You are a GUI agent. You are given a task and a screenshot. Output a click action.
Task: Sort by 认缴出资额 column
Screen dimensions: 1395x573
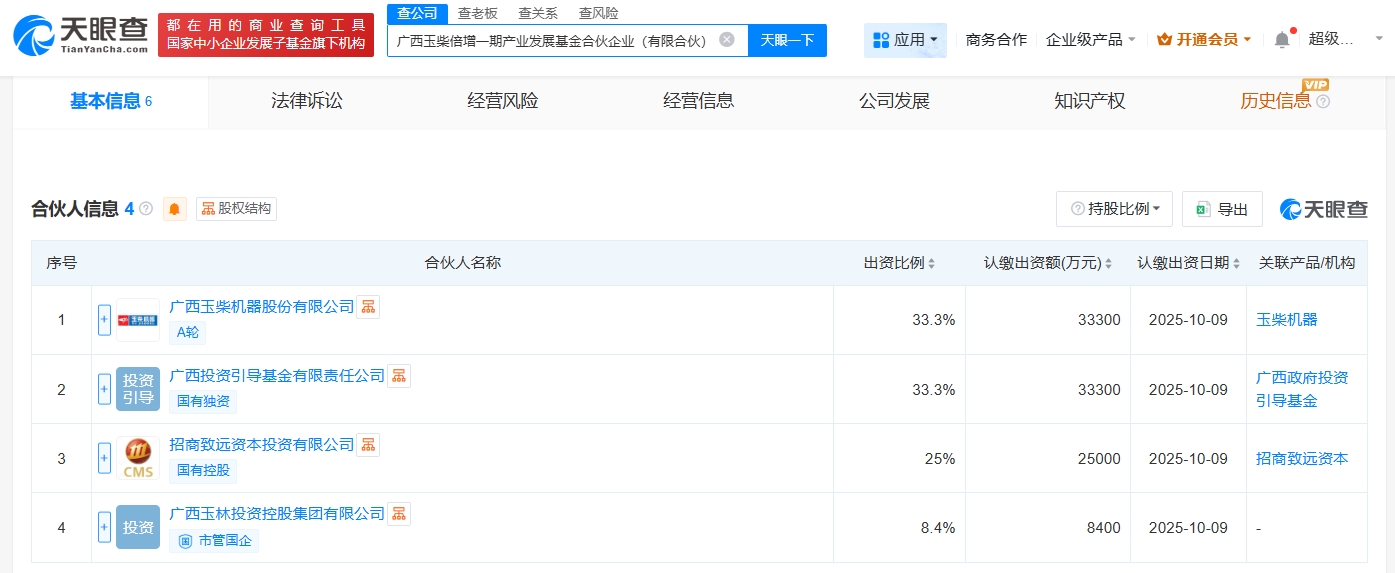pyautogui.click(x=1108, y=264)
